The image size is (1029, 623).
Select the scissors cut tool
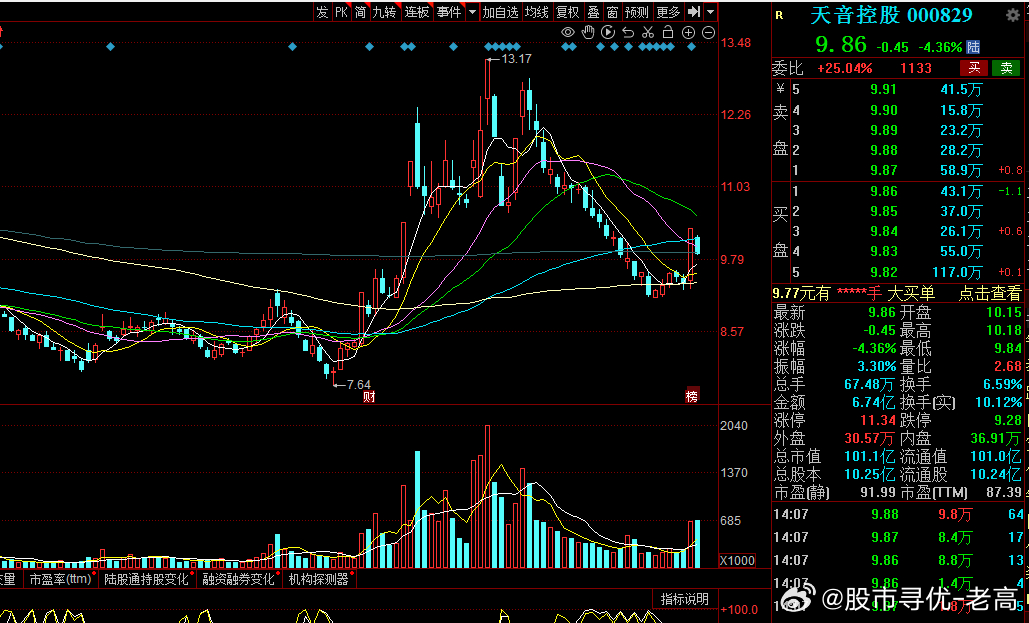(x=648, y=33)
